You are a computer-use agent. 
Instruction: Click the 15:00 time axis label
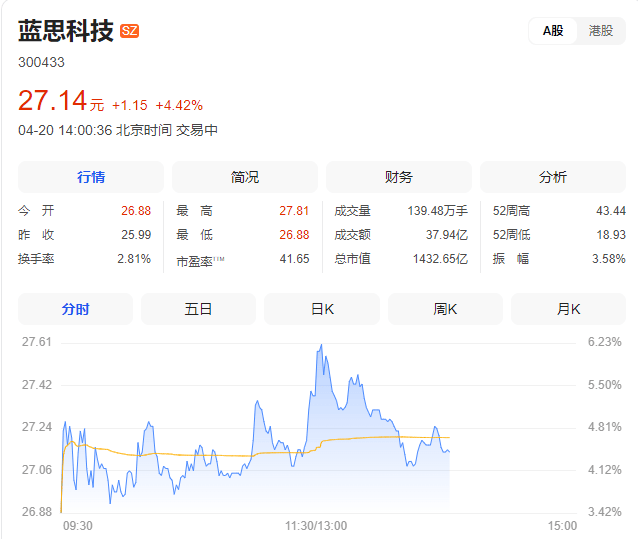click(x=562, y=526)
